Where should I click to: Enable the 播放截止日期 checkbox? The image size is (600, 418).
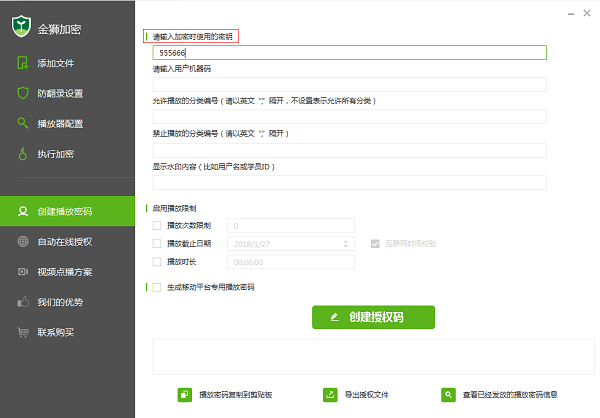157,243
